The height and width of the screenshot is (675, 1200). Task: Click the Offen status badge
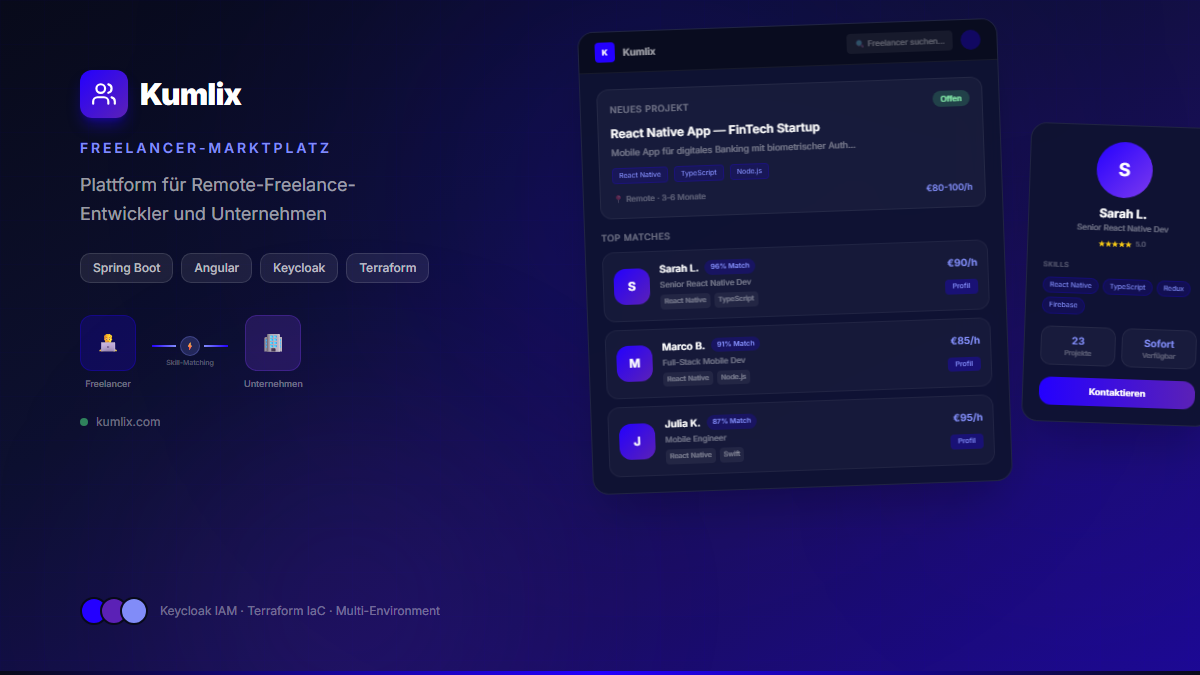tap(951, 99)
